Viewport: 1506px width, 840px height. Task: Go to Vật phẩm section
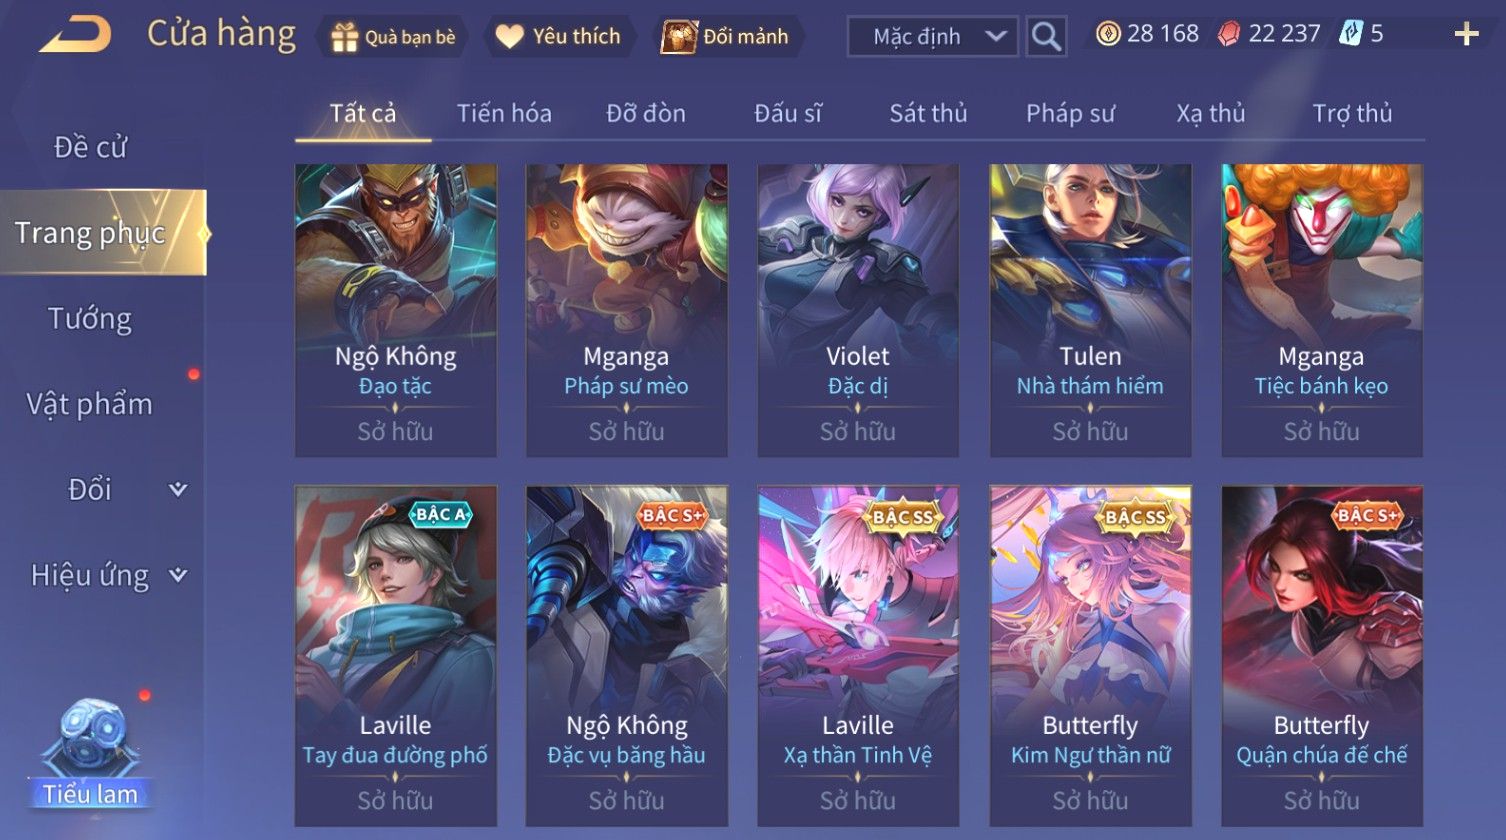coord(90,404)
